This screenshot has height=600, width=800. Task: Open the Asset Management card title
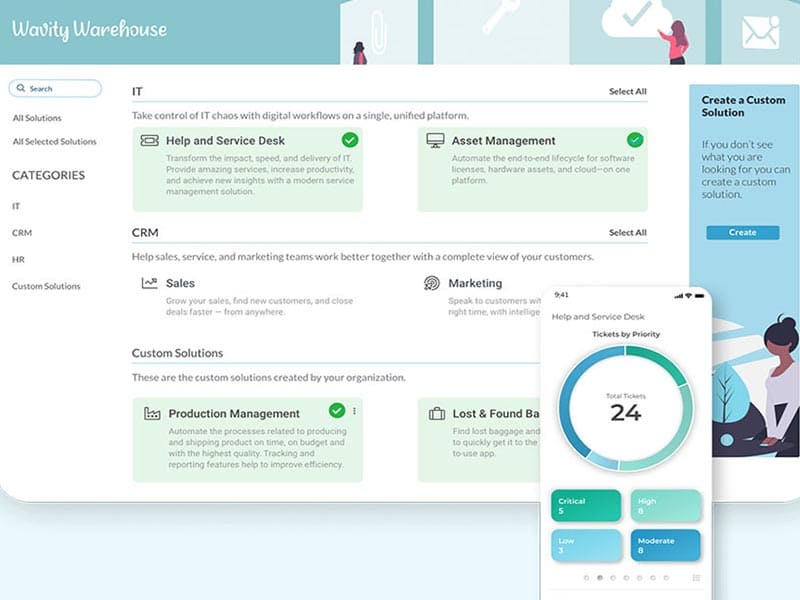pyautogui.click(x=503, y=140)
